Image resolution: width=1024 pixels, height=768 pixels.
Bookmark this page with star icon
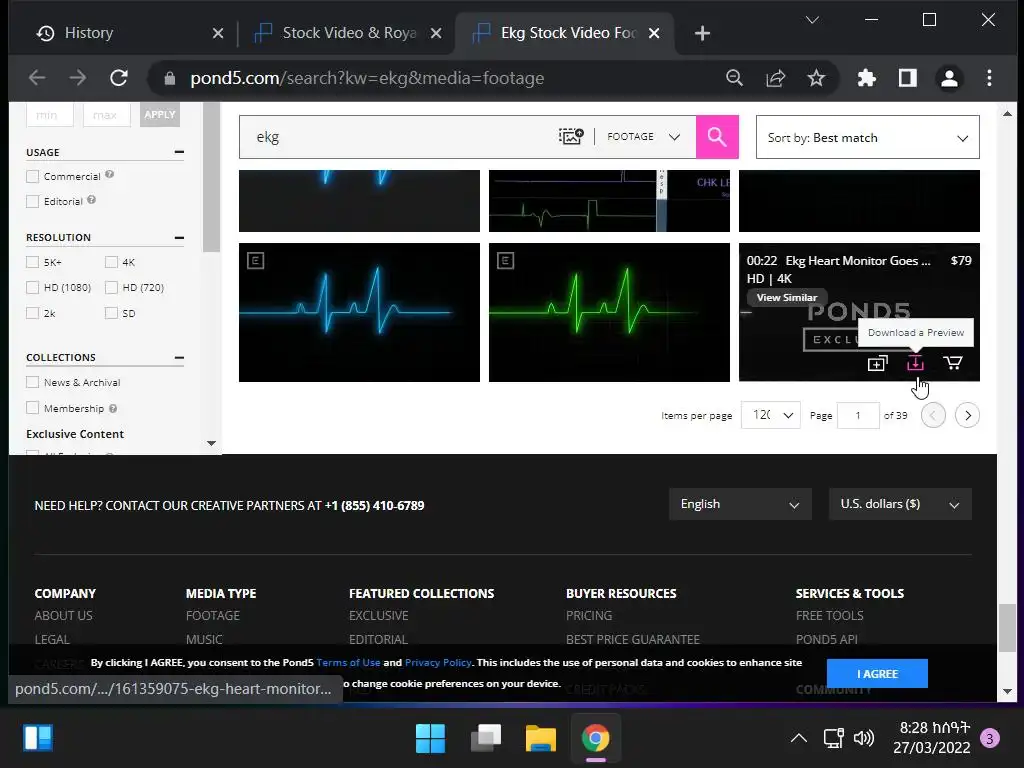click(x=816, y=78)
